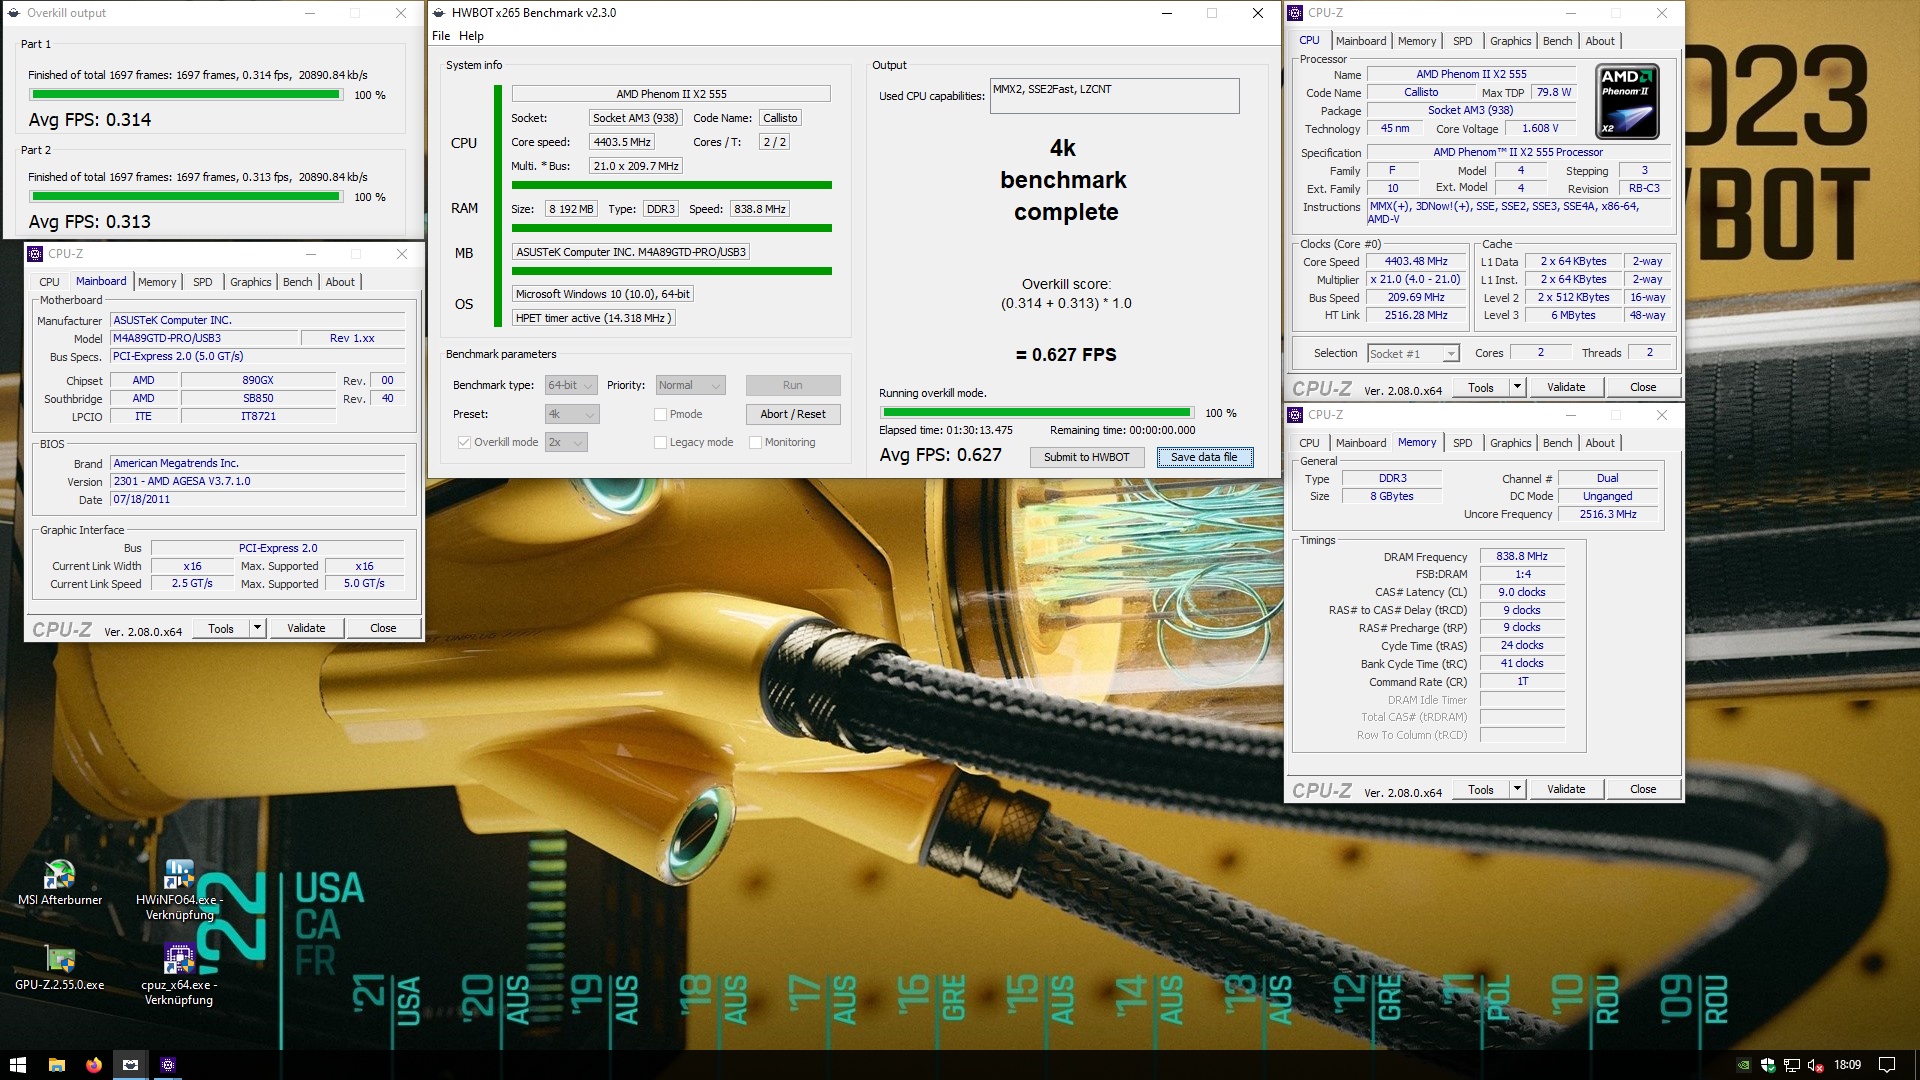The height and width of the screenshot is (1080, 1920).
Task: Switch to CPU tab in CPU-Z Mainboard window
Action: 49,282
